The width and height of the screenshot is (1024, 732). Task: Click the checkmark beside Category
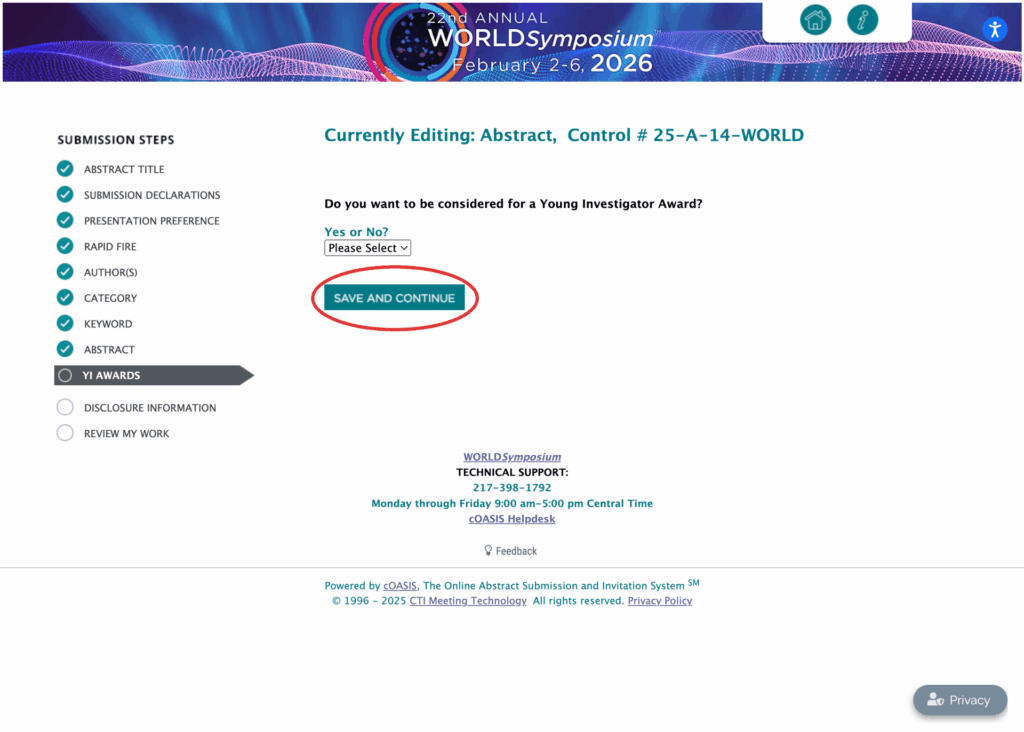click(x=65, y=298)
